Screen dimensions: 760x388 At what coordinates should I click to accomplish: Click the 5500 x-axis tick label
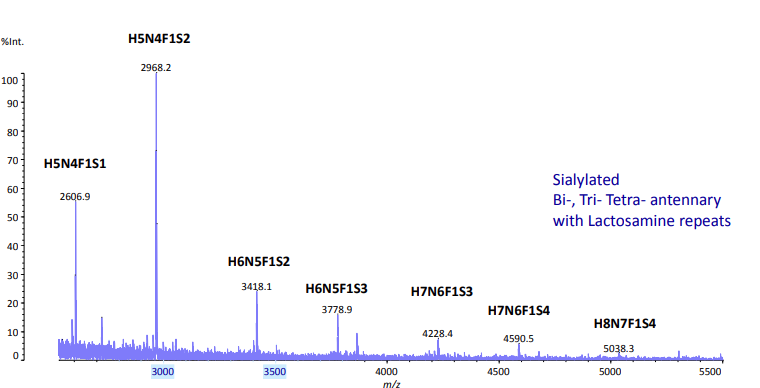tap(711, 372)
